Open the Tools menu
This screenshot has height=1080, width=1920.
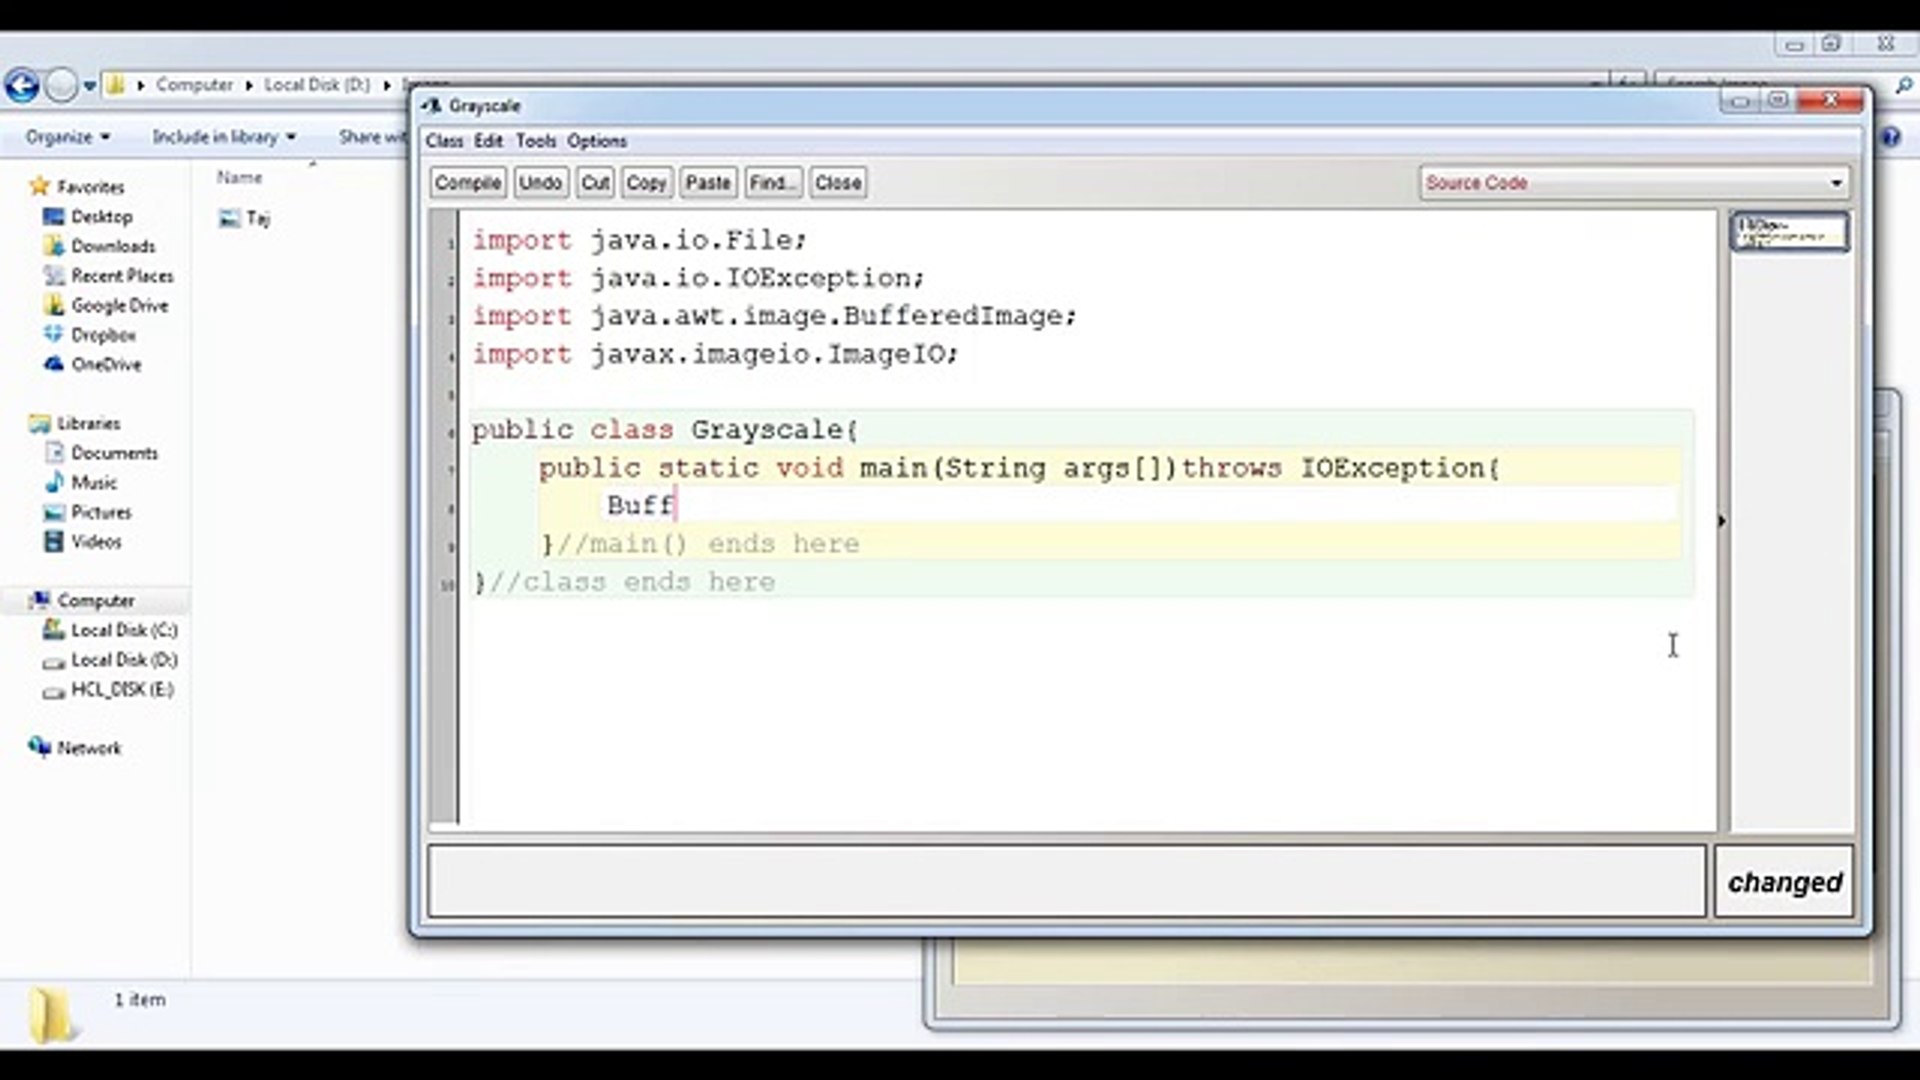coord(535,141)
